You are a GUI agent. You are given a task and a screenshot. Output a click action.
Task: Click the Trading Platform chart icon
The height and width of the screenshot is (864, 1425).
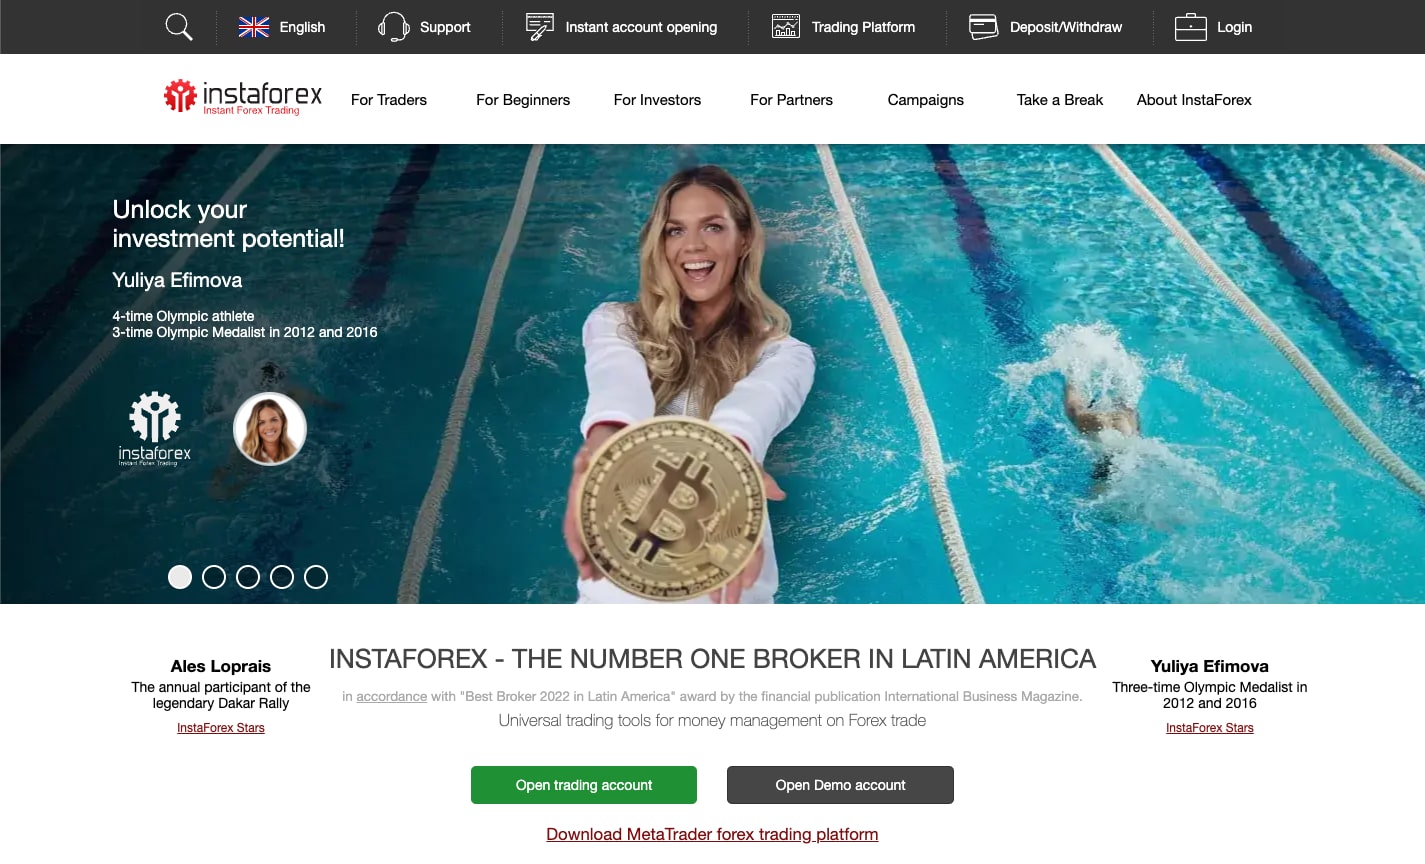[786, 27]
